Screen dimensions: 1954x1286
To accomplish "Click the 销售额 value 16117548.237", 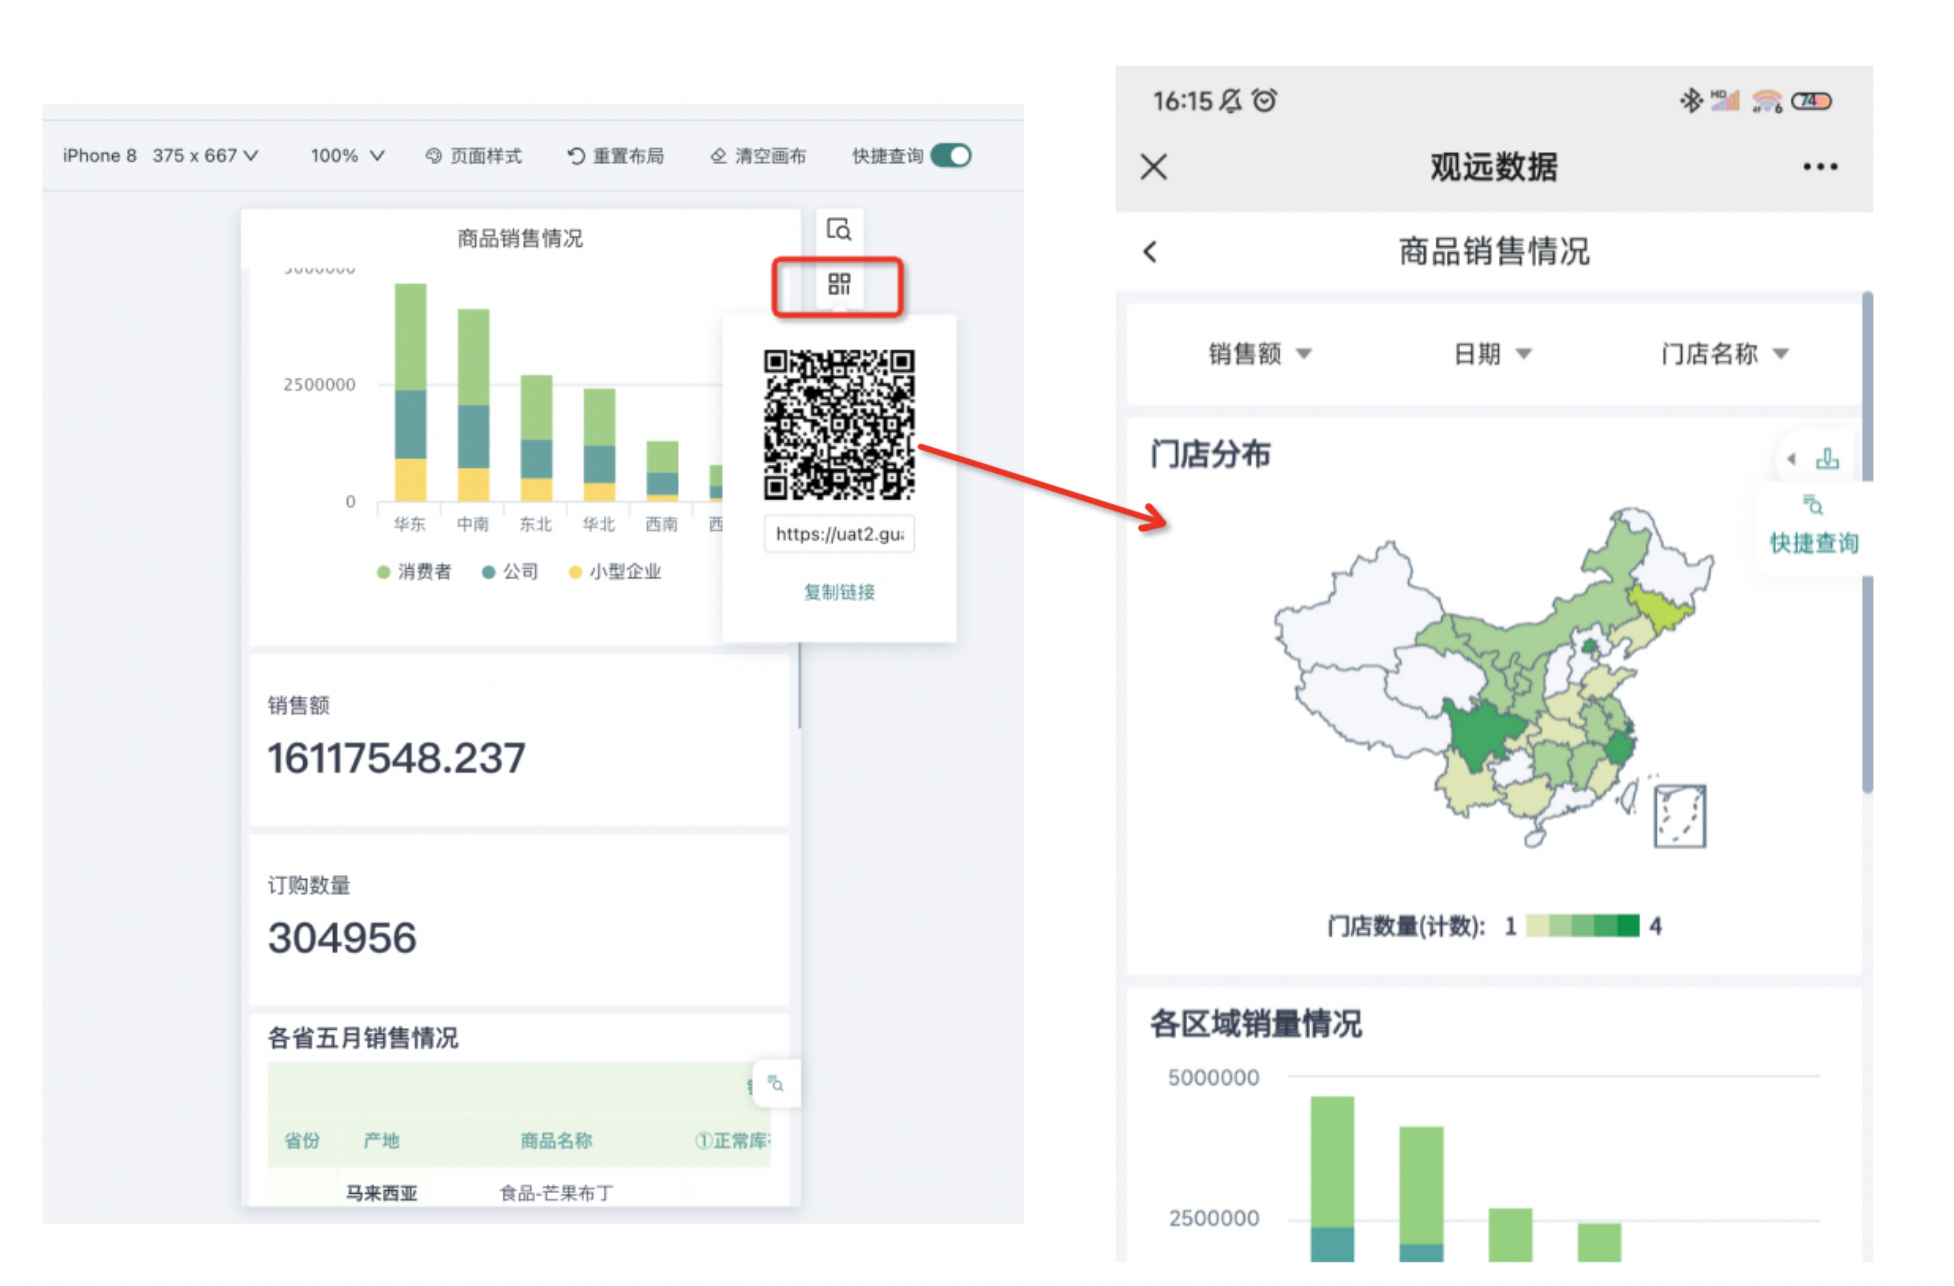I will point(396,758).
